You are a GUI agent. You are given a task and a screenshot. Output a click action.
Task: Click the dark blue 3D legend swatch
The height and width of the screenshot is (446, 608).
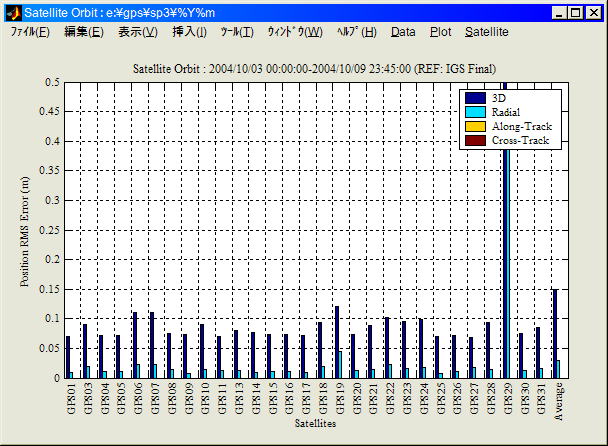(x=476, y=98)
